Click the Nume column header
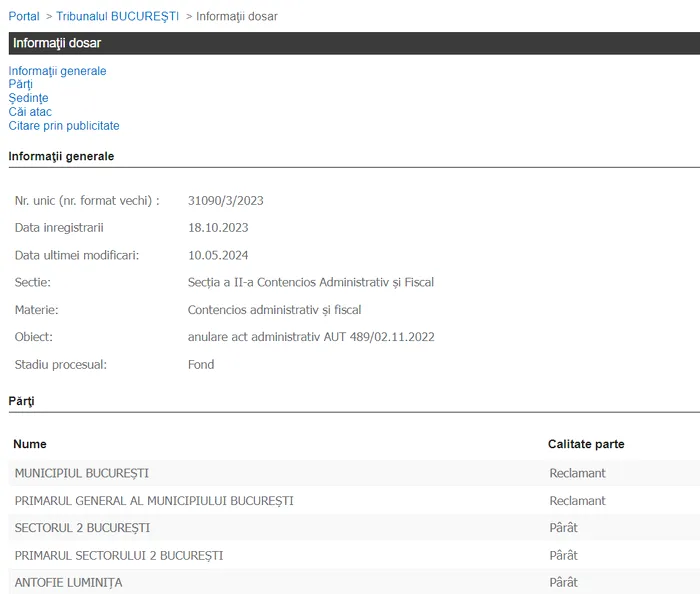This screenshot has width=700, height=594. pyautogui.click(x=30, y=444)
